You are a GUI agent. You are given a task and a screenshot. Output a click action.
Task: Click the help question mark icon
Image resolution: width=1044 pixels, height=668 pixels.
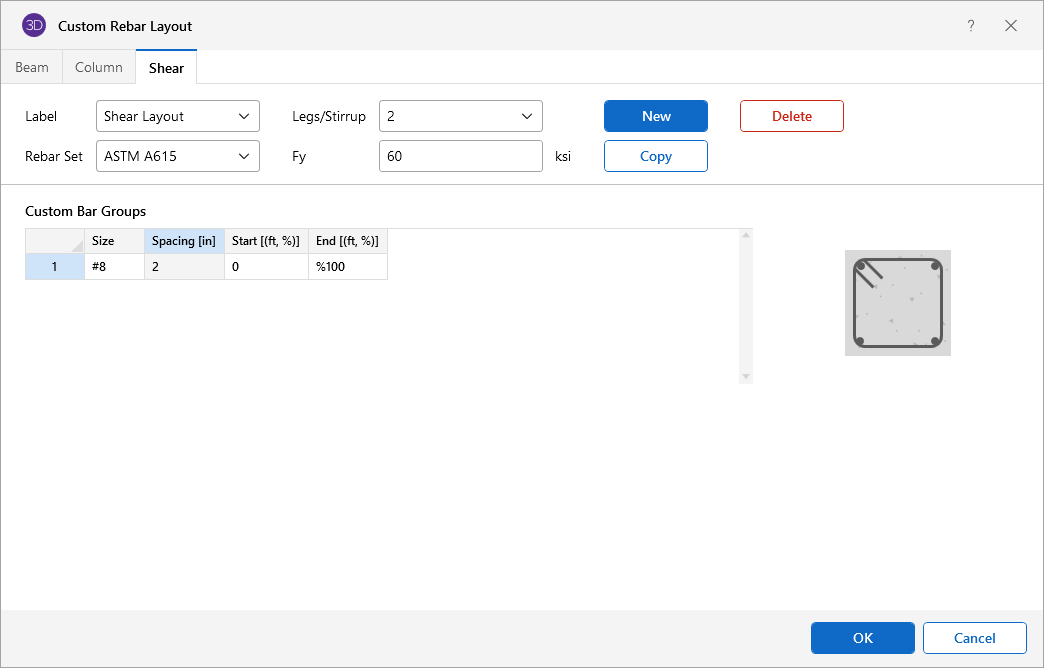(970, 26)
